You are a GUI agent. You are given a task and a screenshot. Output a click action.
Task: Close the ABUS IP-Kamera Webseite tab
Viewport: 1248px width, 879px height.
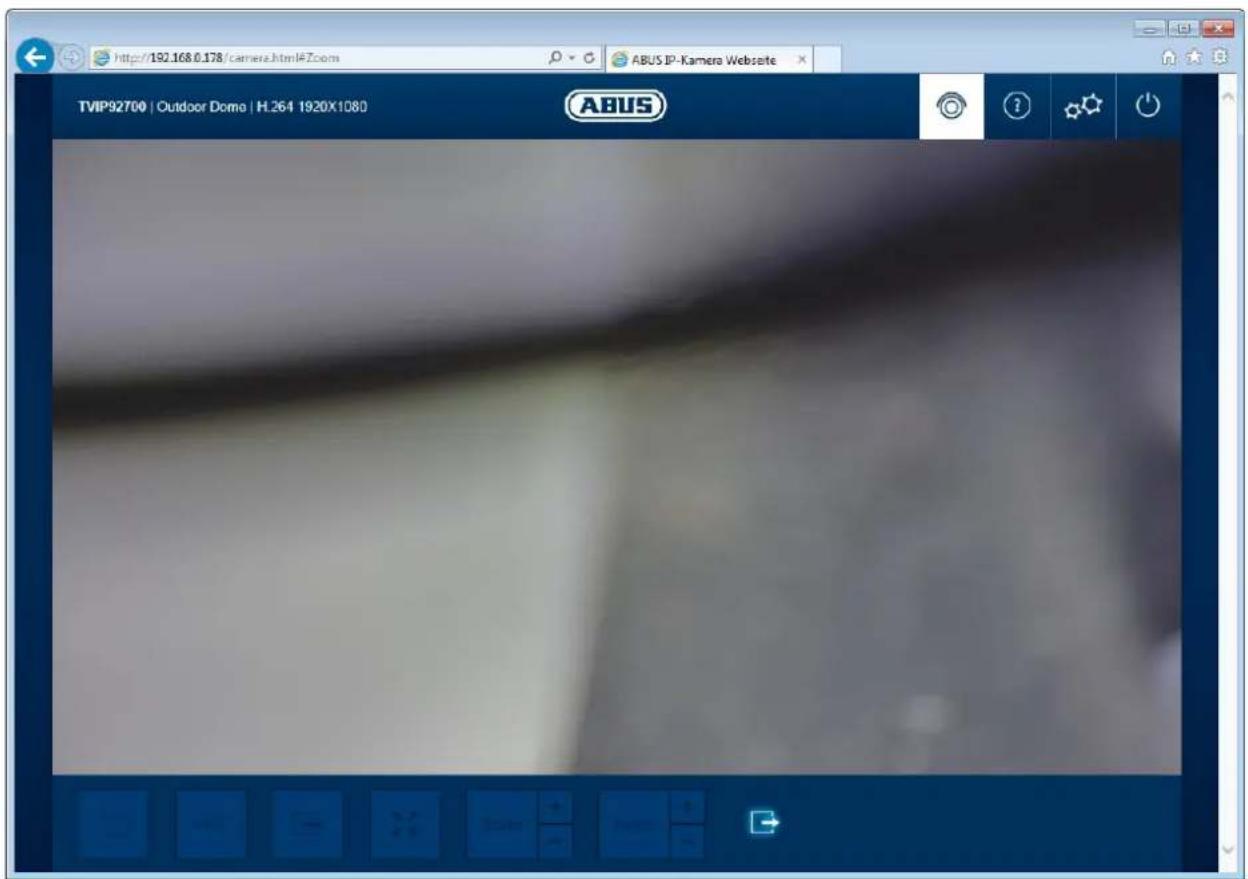[x=803, y=60]
